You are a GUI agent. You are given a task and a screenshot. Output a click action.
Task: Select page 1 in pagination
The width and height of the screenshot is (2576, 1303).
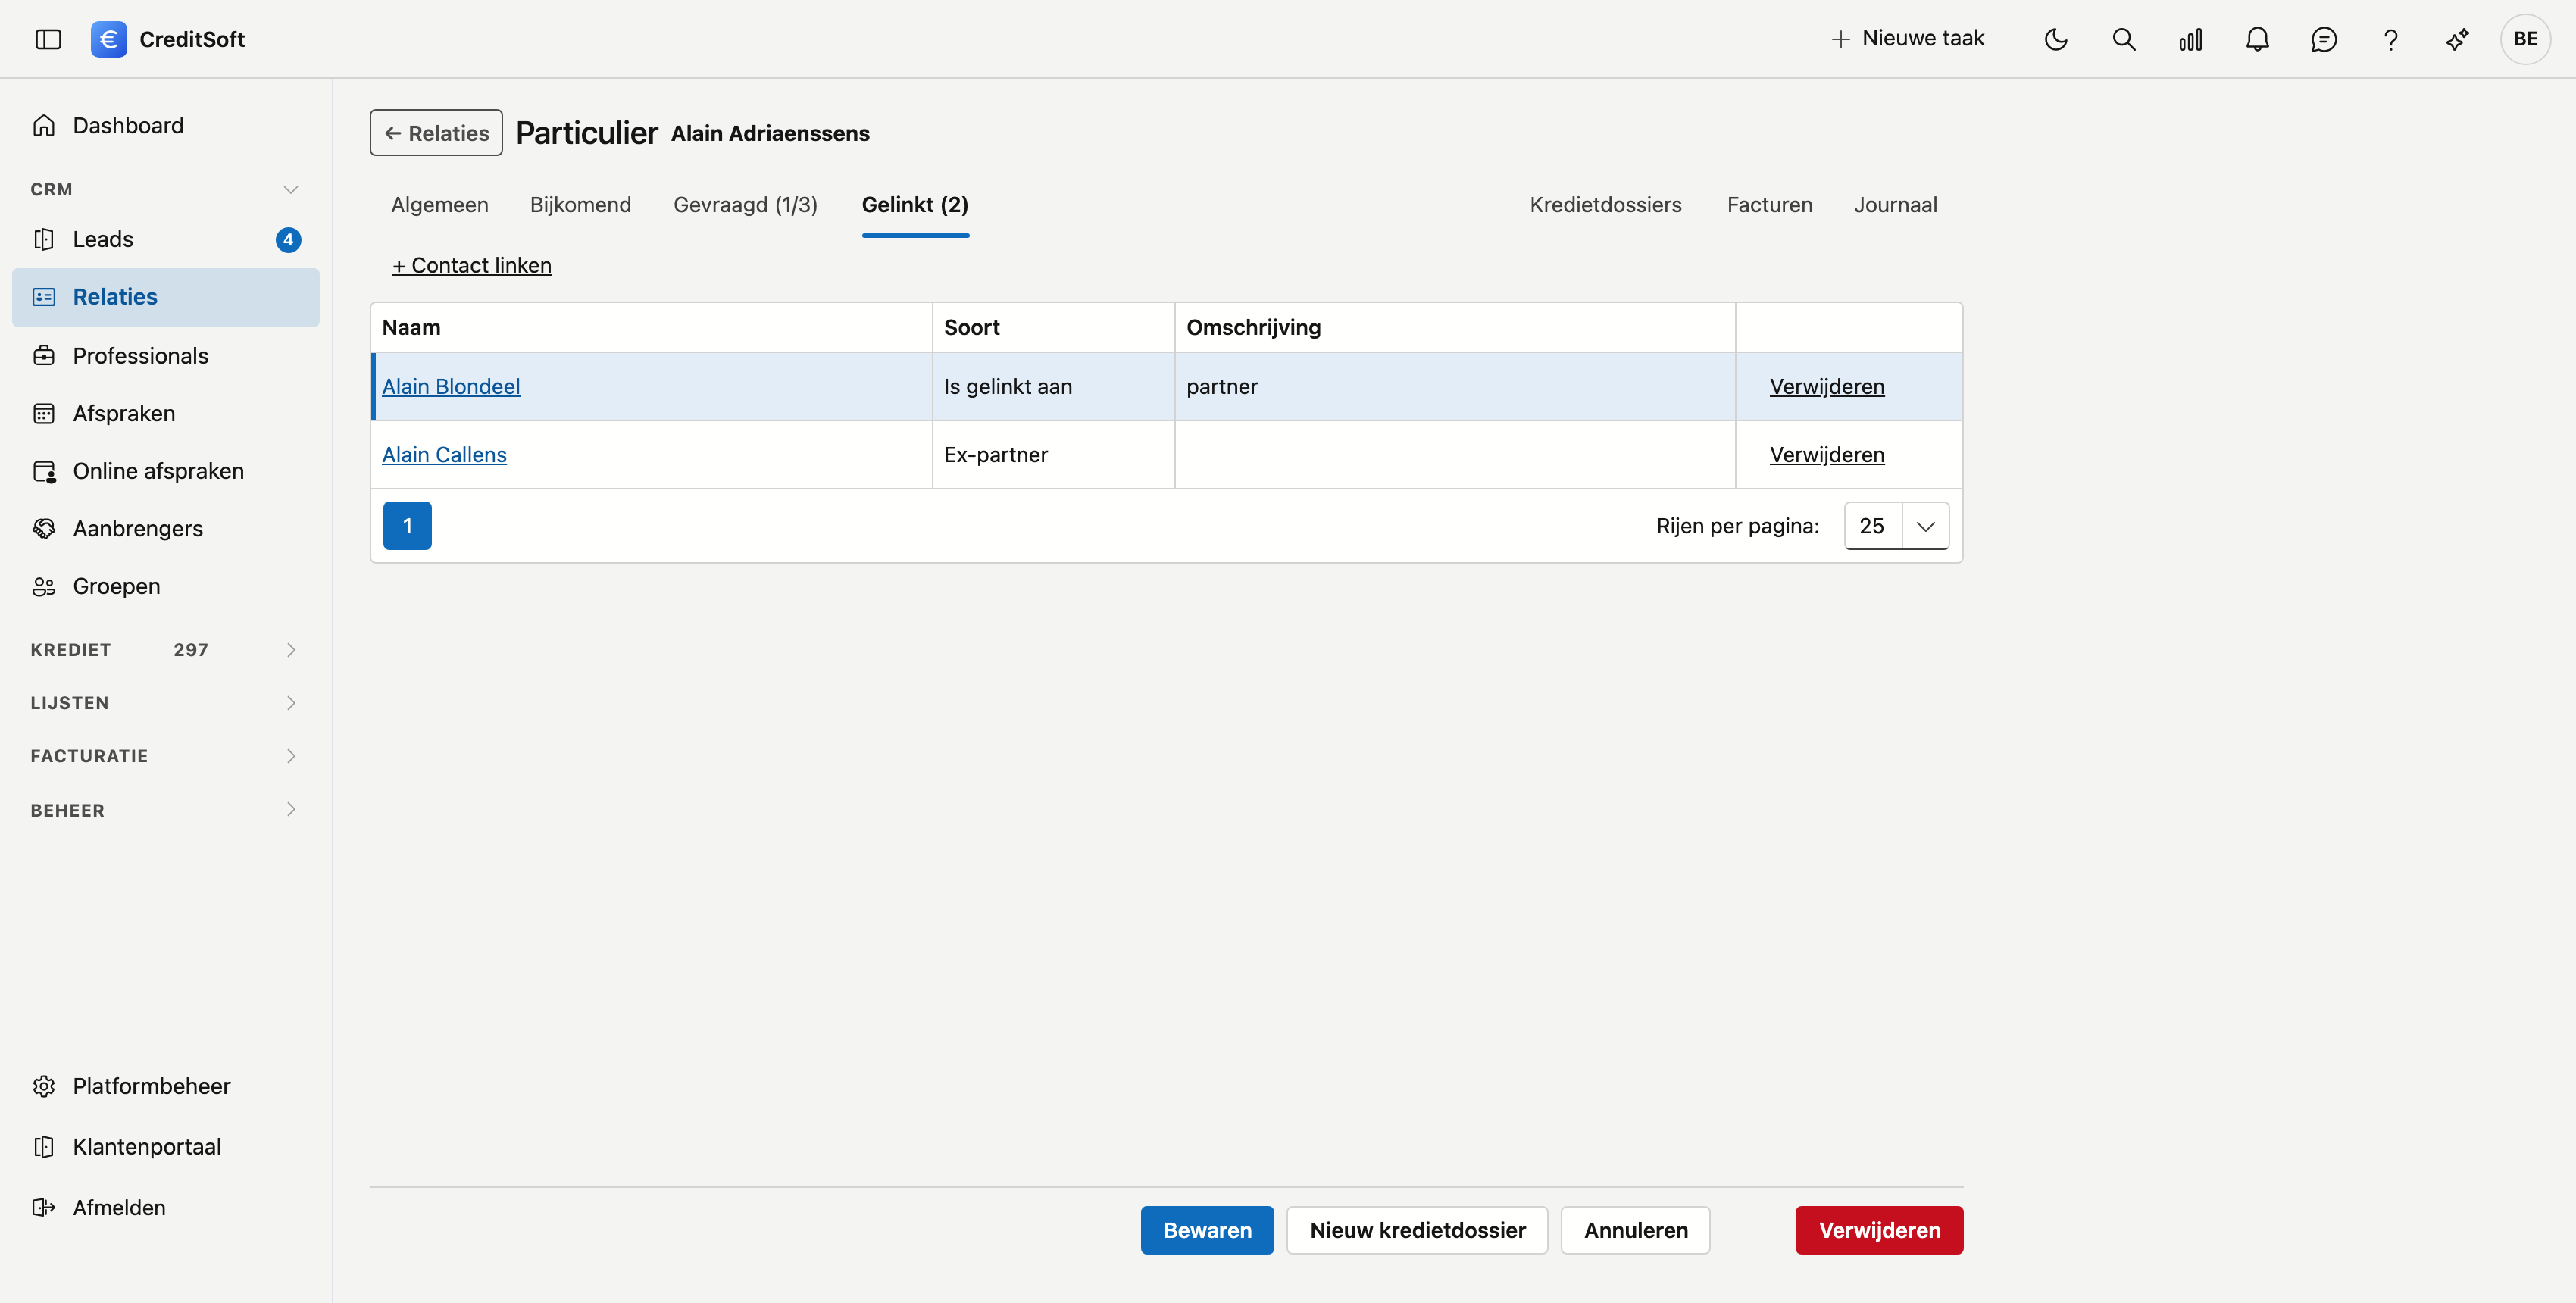(407, 526)
